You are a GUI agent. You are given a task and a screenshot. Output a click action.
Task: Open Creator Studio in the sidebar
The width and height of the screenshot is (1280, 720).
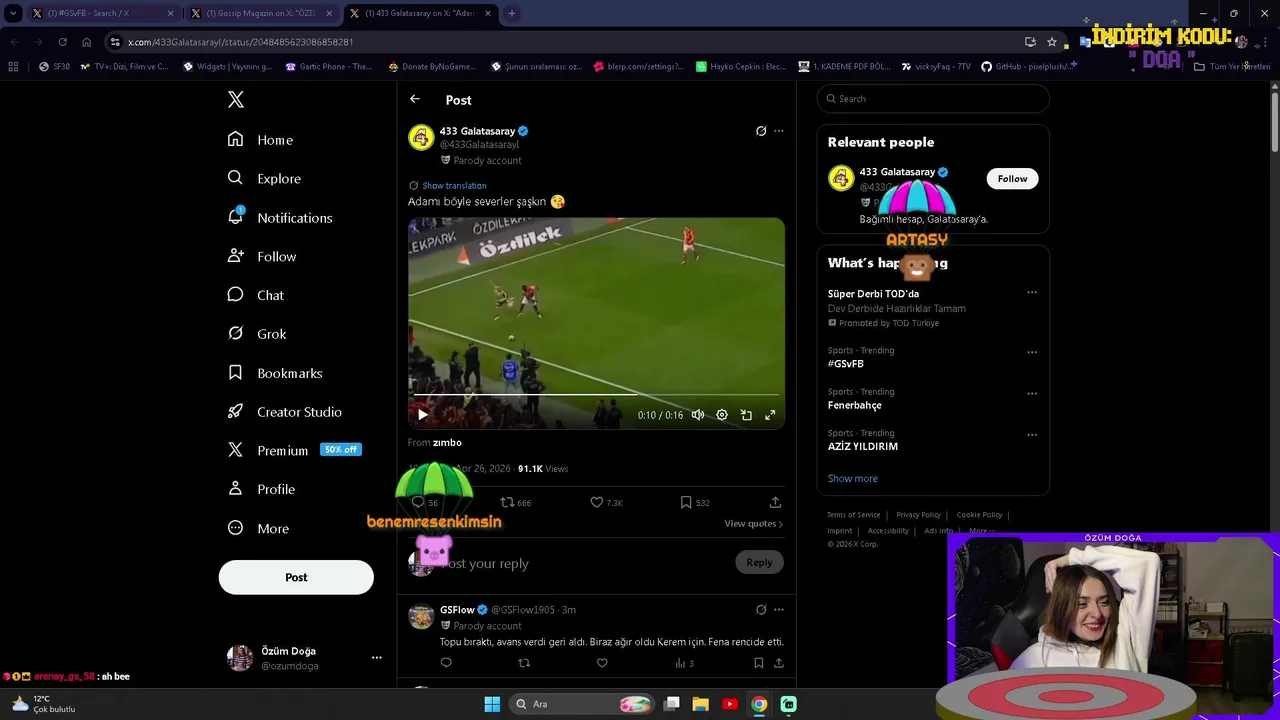click(285, 412)
